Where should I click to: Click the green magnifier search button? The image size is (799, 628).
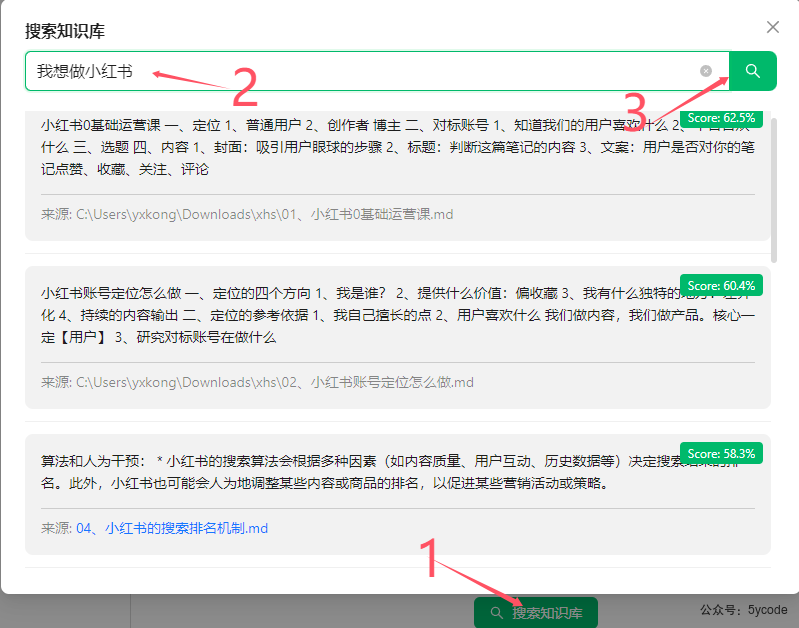click(x=753, y=71)
